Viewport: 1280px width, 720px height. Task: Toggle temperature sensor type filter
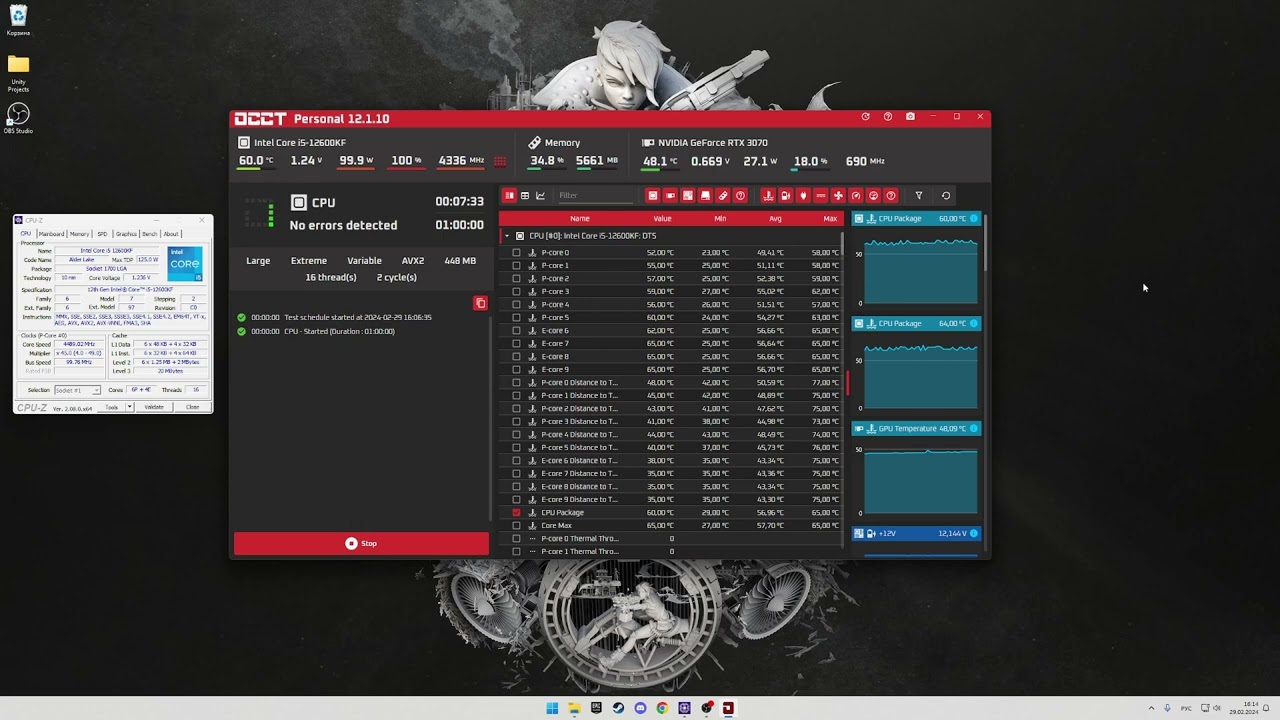tap(768, 196)
